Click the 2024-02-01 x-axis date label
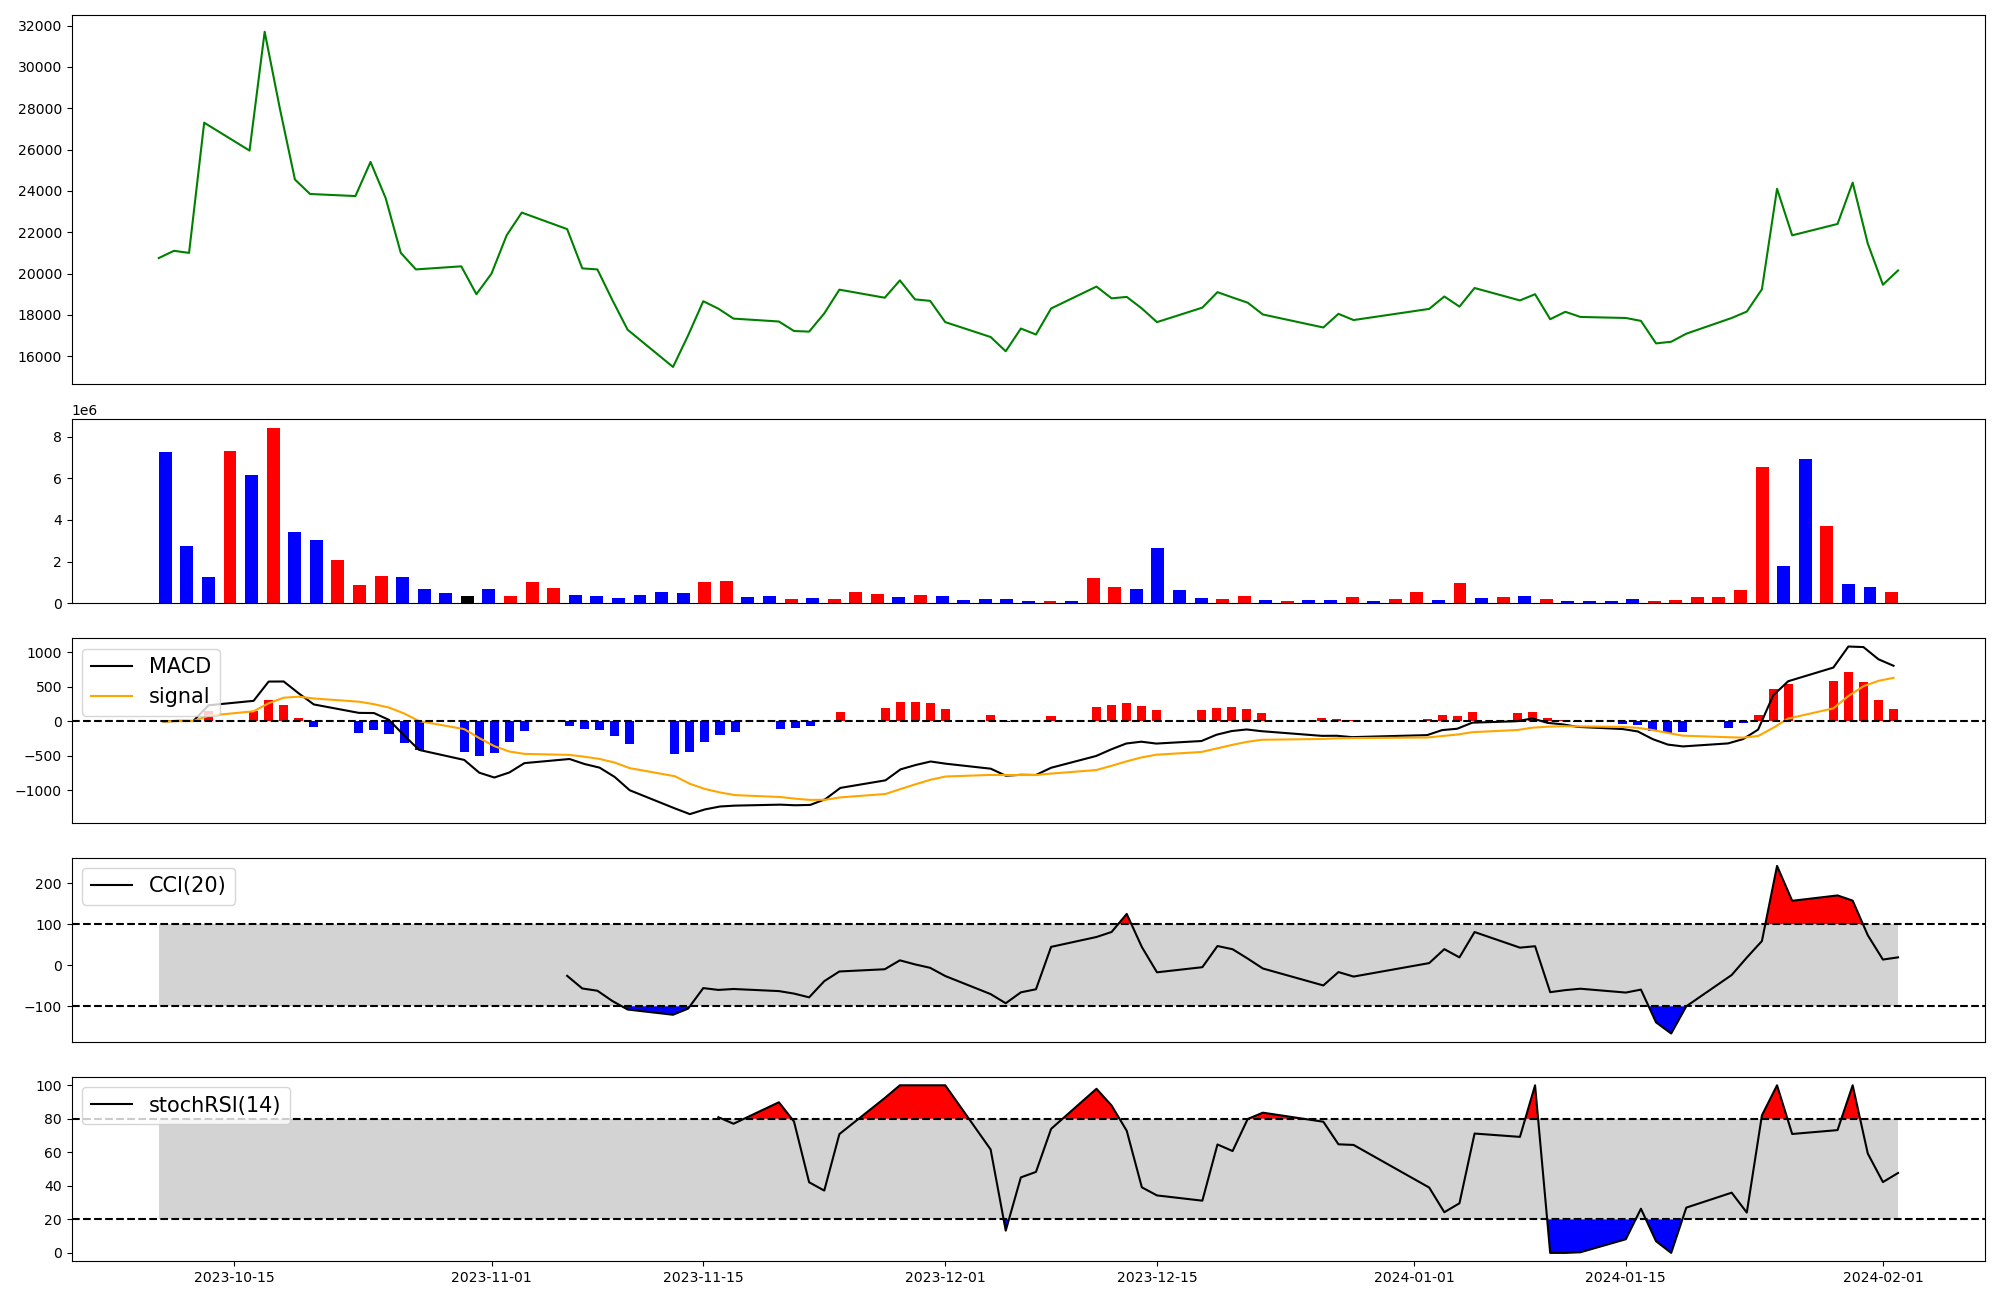 tap(1883, 1277)
